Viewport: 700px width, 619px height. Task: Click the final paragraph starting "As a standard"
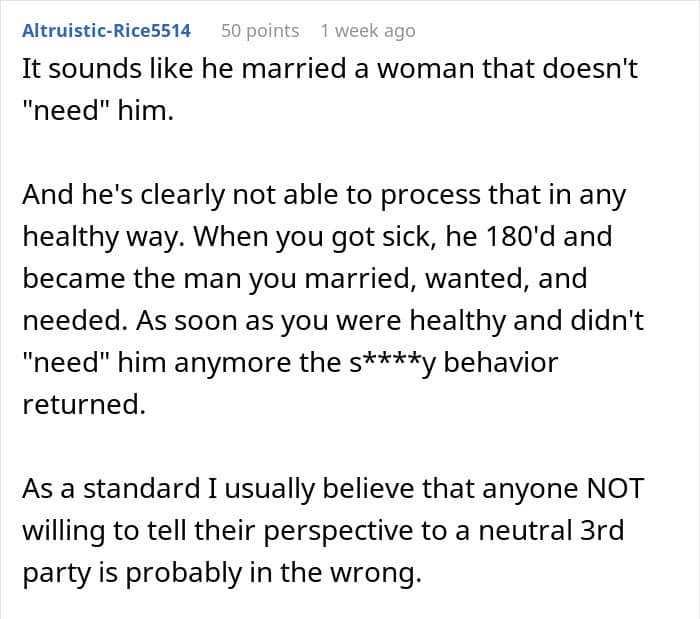click(333, 531)
